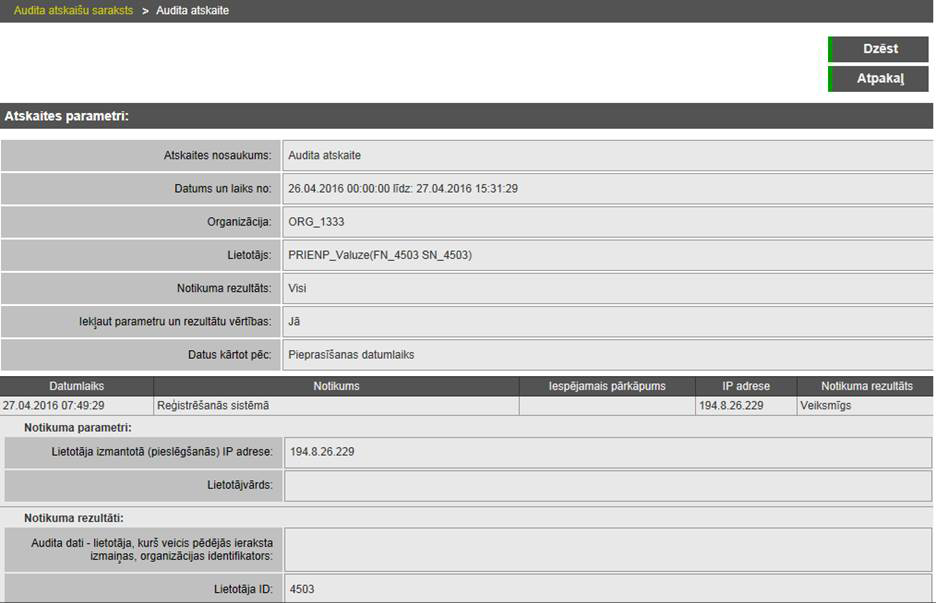
Task: Click the Dzēst button
Action: tap(879, 49)
